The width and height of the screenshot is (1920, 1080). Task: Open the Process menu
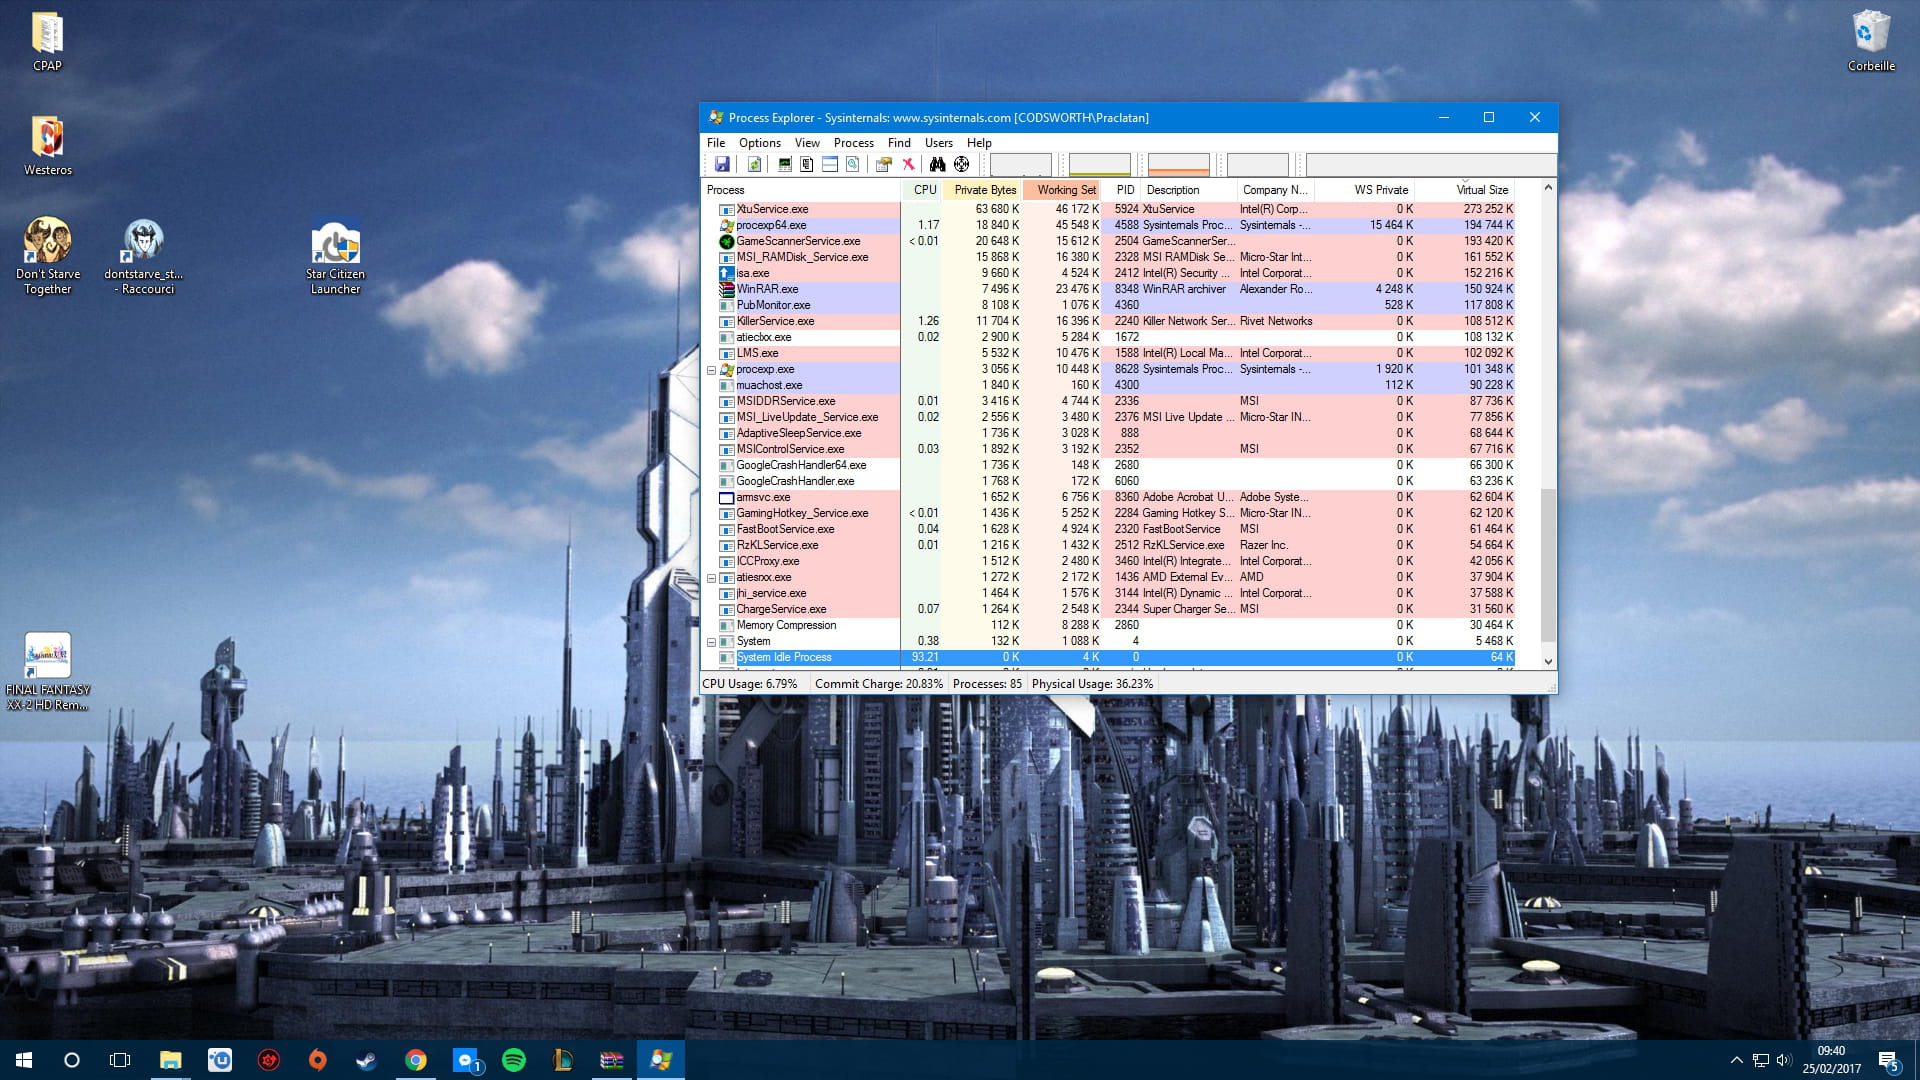coord(853,143)
